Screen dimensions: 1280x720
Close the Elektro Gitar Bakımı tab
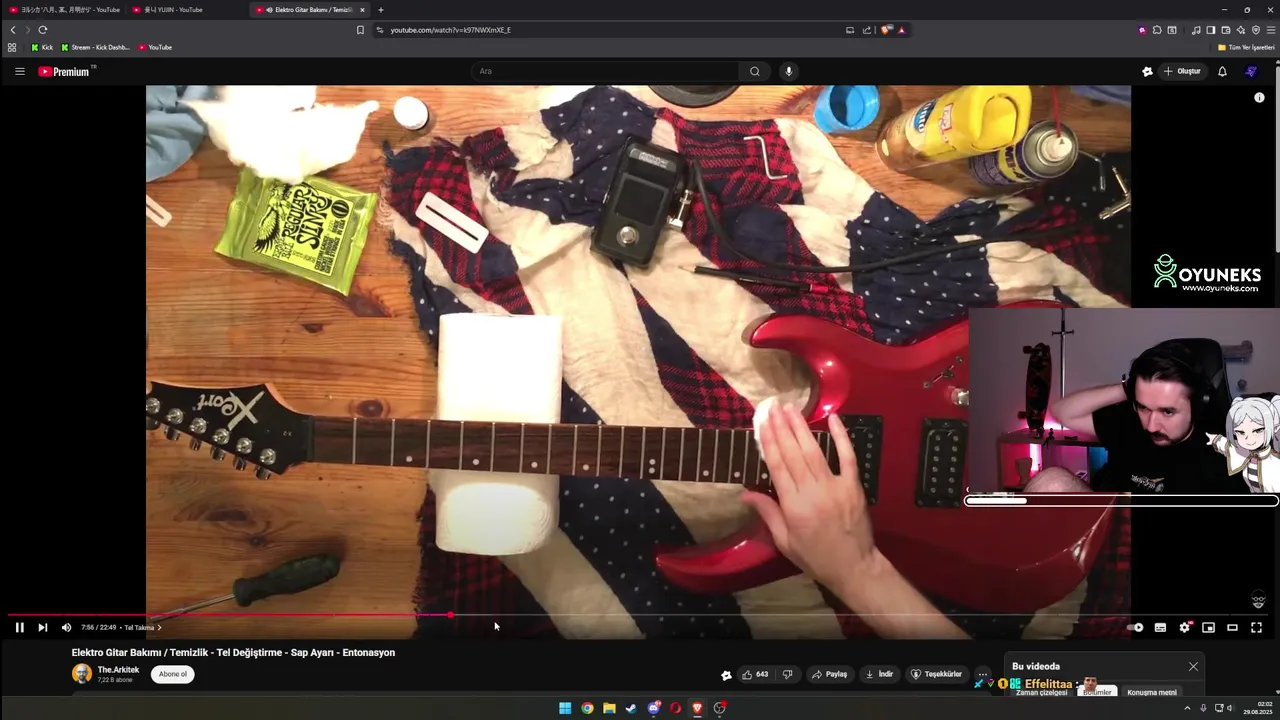coord(362,10)
